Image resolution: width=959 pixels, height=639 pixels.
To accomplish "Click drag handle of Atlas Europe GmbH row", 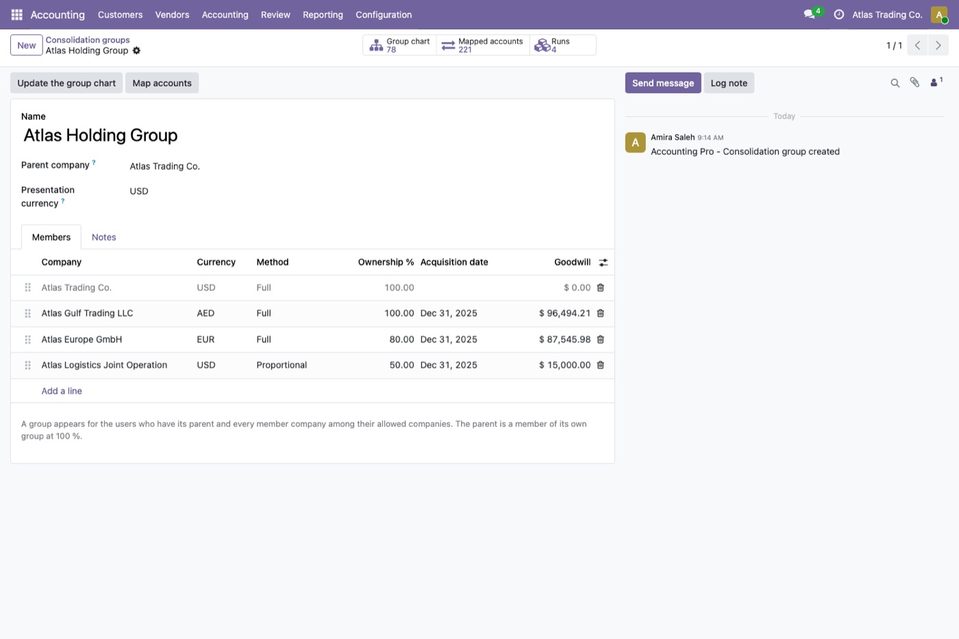I will point(28,339).
